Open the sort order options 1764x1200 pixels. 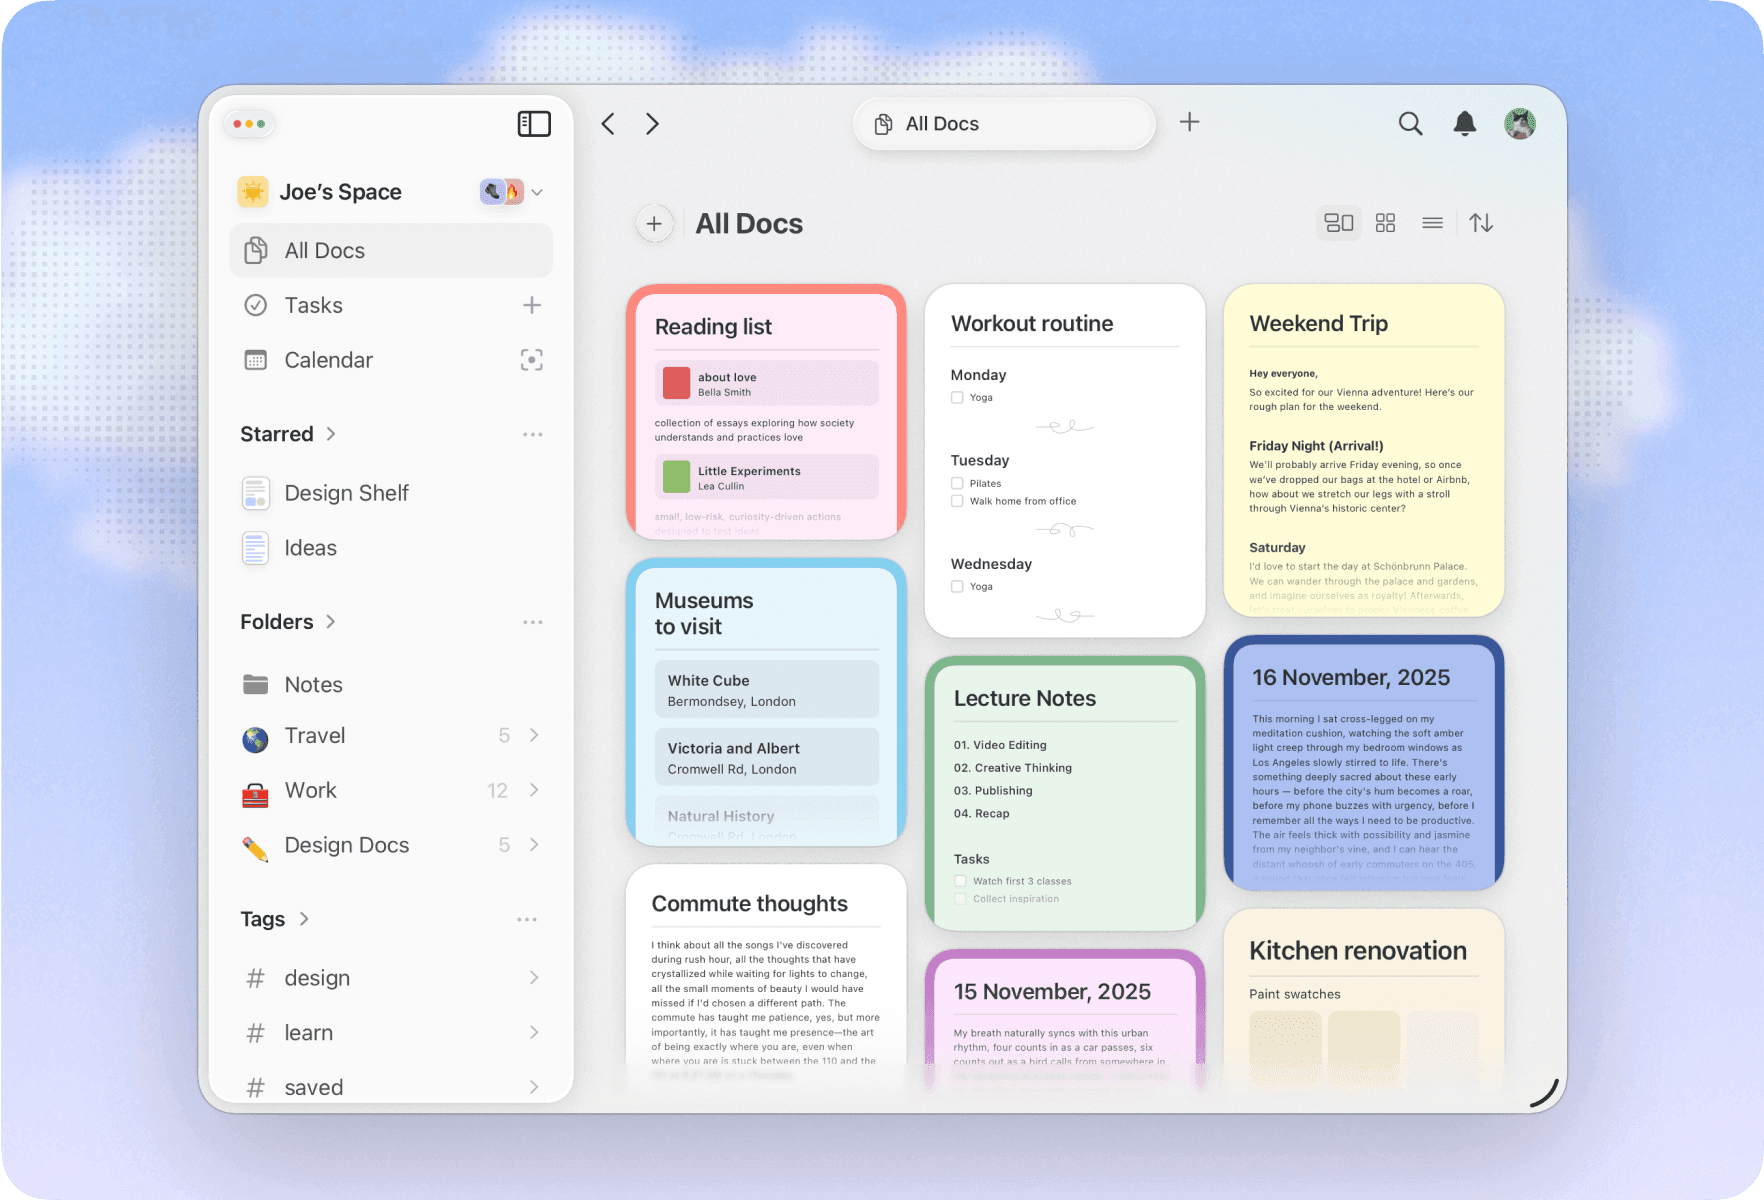(1481, 223)
